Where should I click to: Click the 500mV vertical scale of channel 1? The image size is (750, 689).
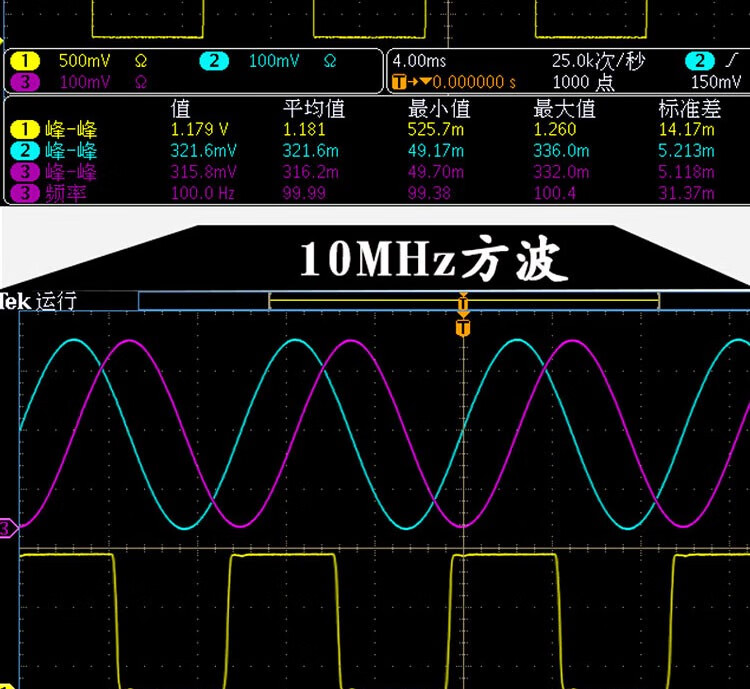tap(85, 61)
